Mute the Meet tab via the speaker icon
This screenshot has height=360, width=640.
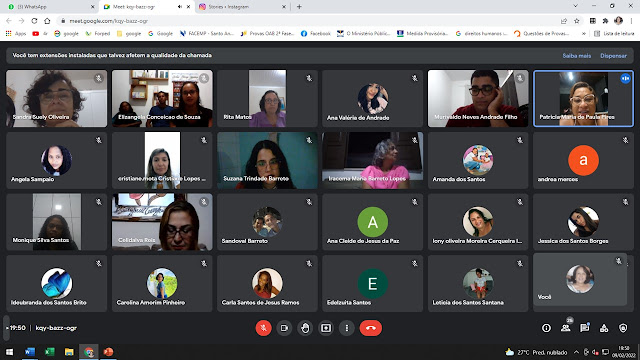(x=180, y=7)
